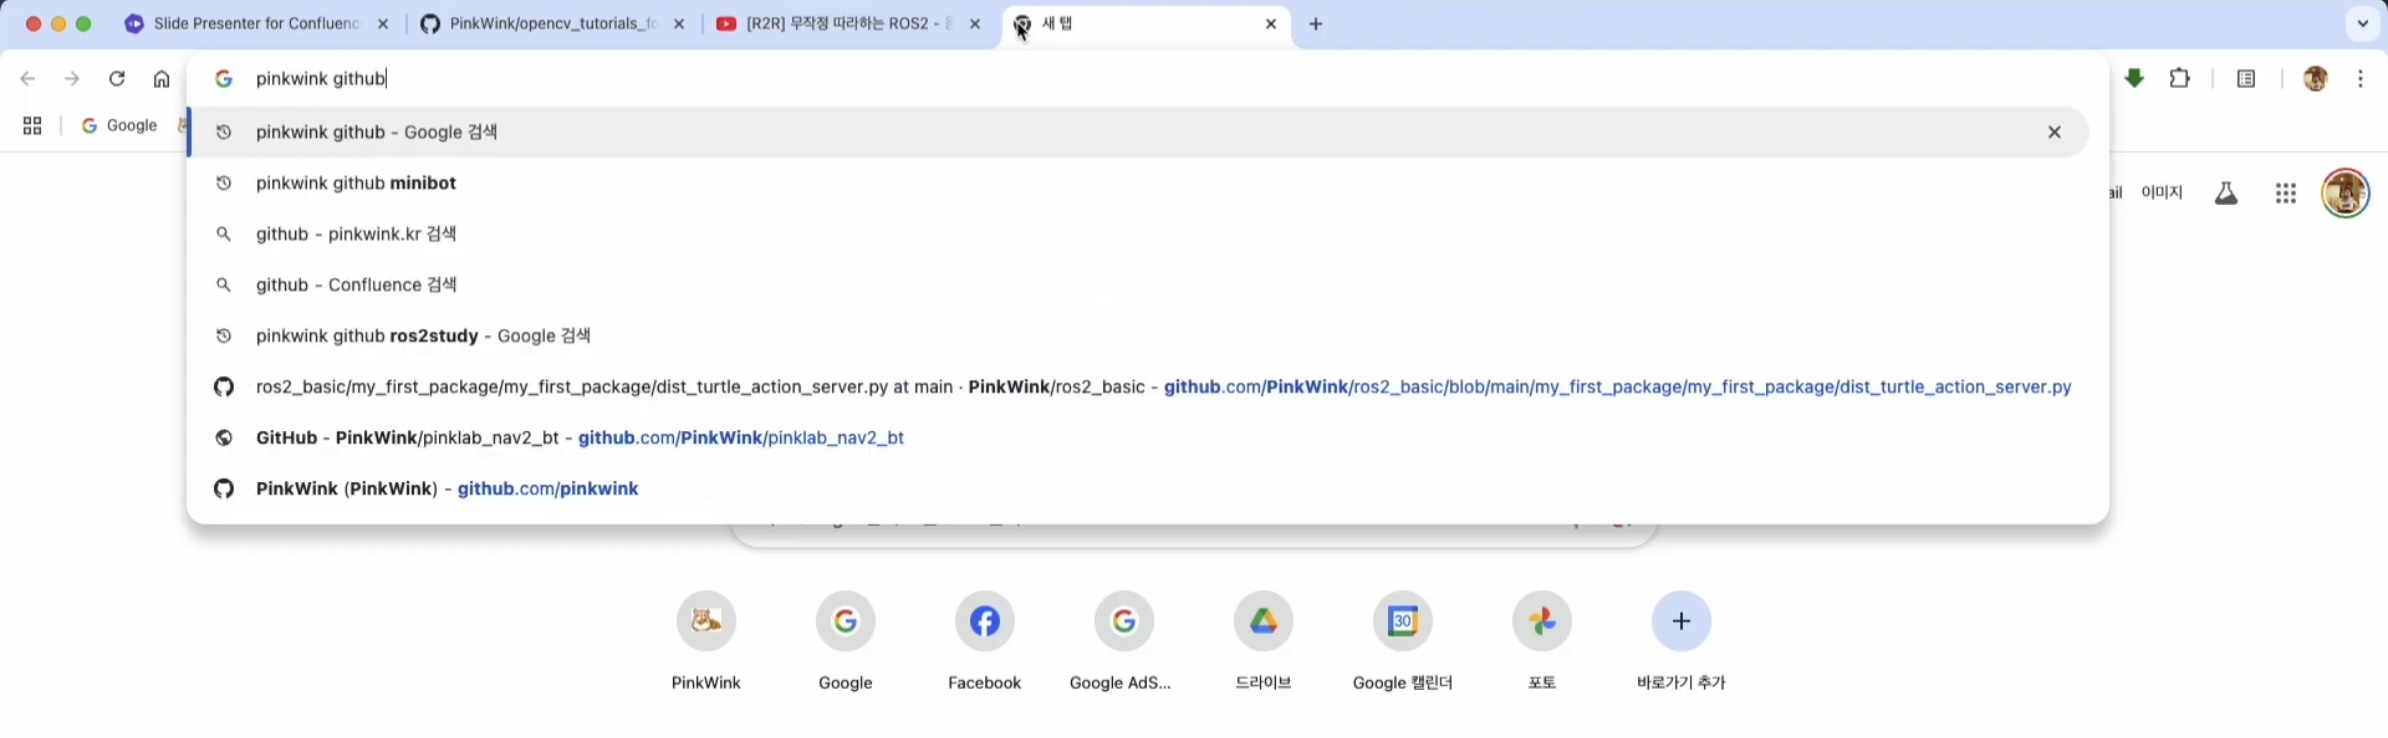Click the 이미지 link
2388x738 pixels.
[2161, 192]
